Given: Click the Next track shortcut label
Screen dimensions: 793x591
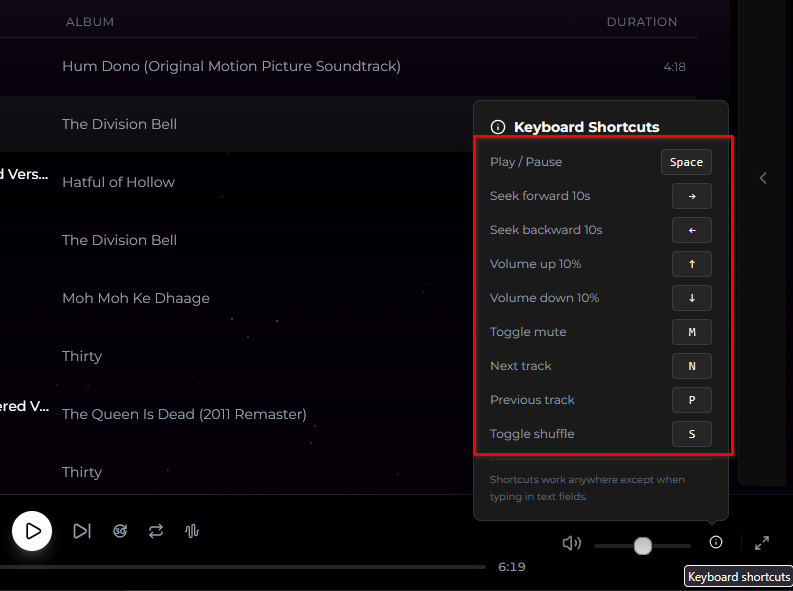Looking at the screenshot, I should pos(520,366).
